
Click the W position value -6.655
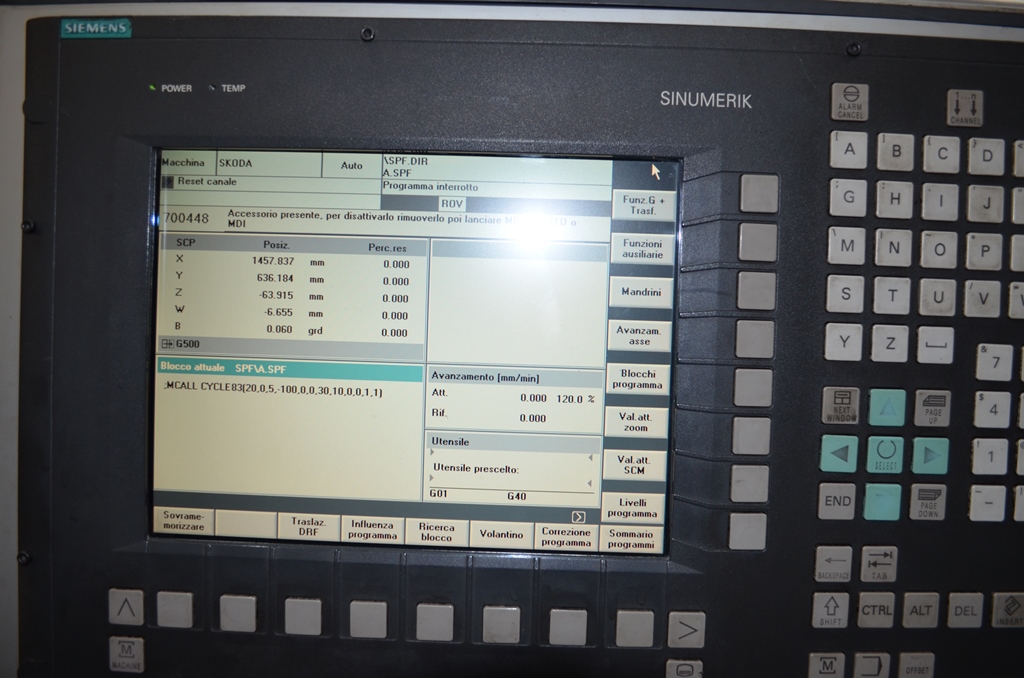tap(278, 312)
